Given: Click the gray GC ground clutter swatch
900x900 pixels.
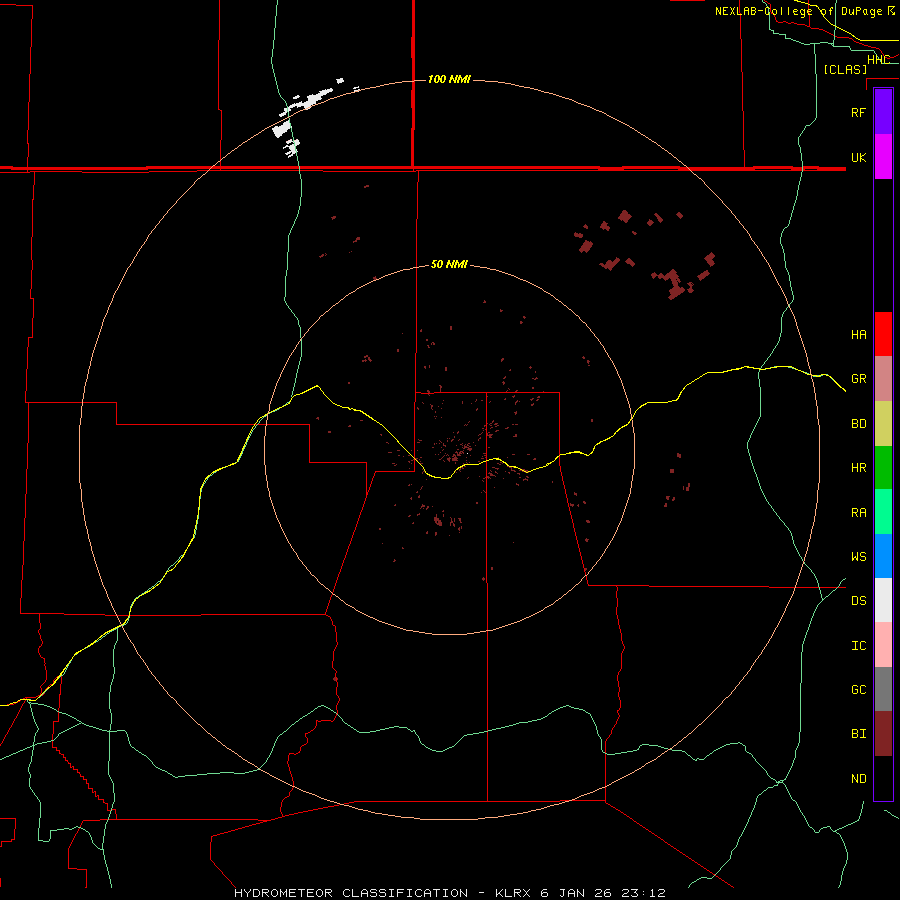Looking at the screenshot, I should tap(883, 689).
